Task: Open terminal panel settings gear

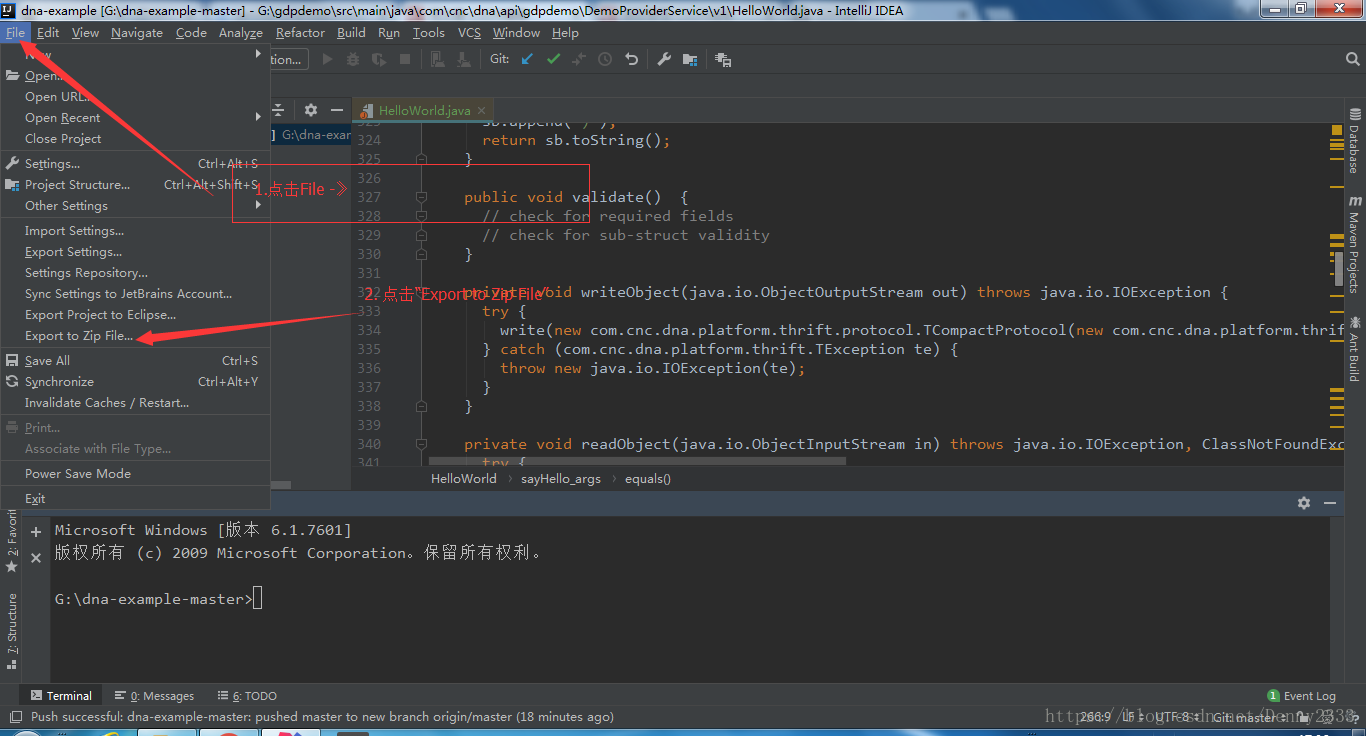Action: point(1304,503)
